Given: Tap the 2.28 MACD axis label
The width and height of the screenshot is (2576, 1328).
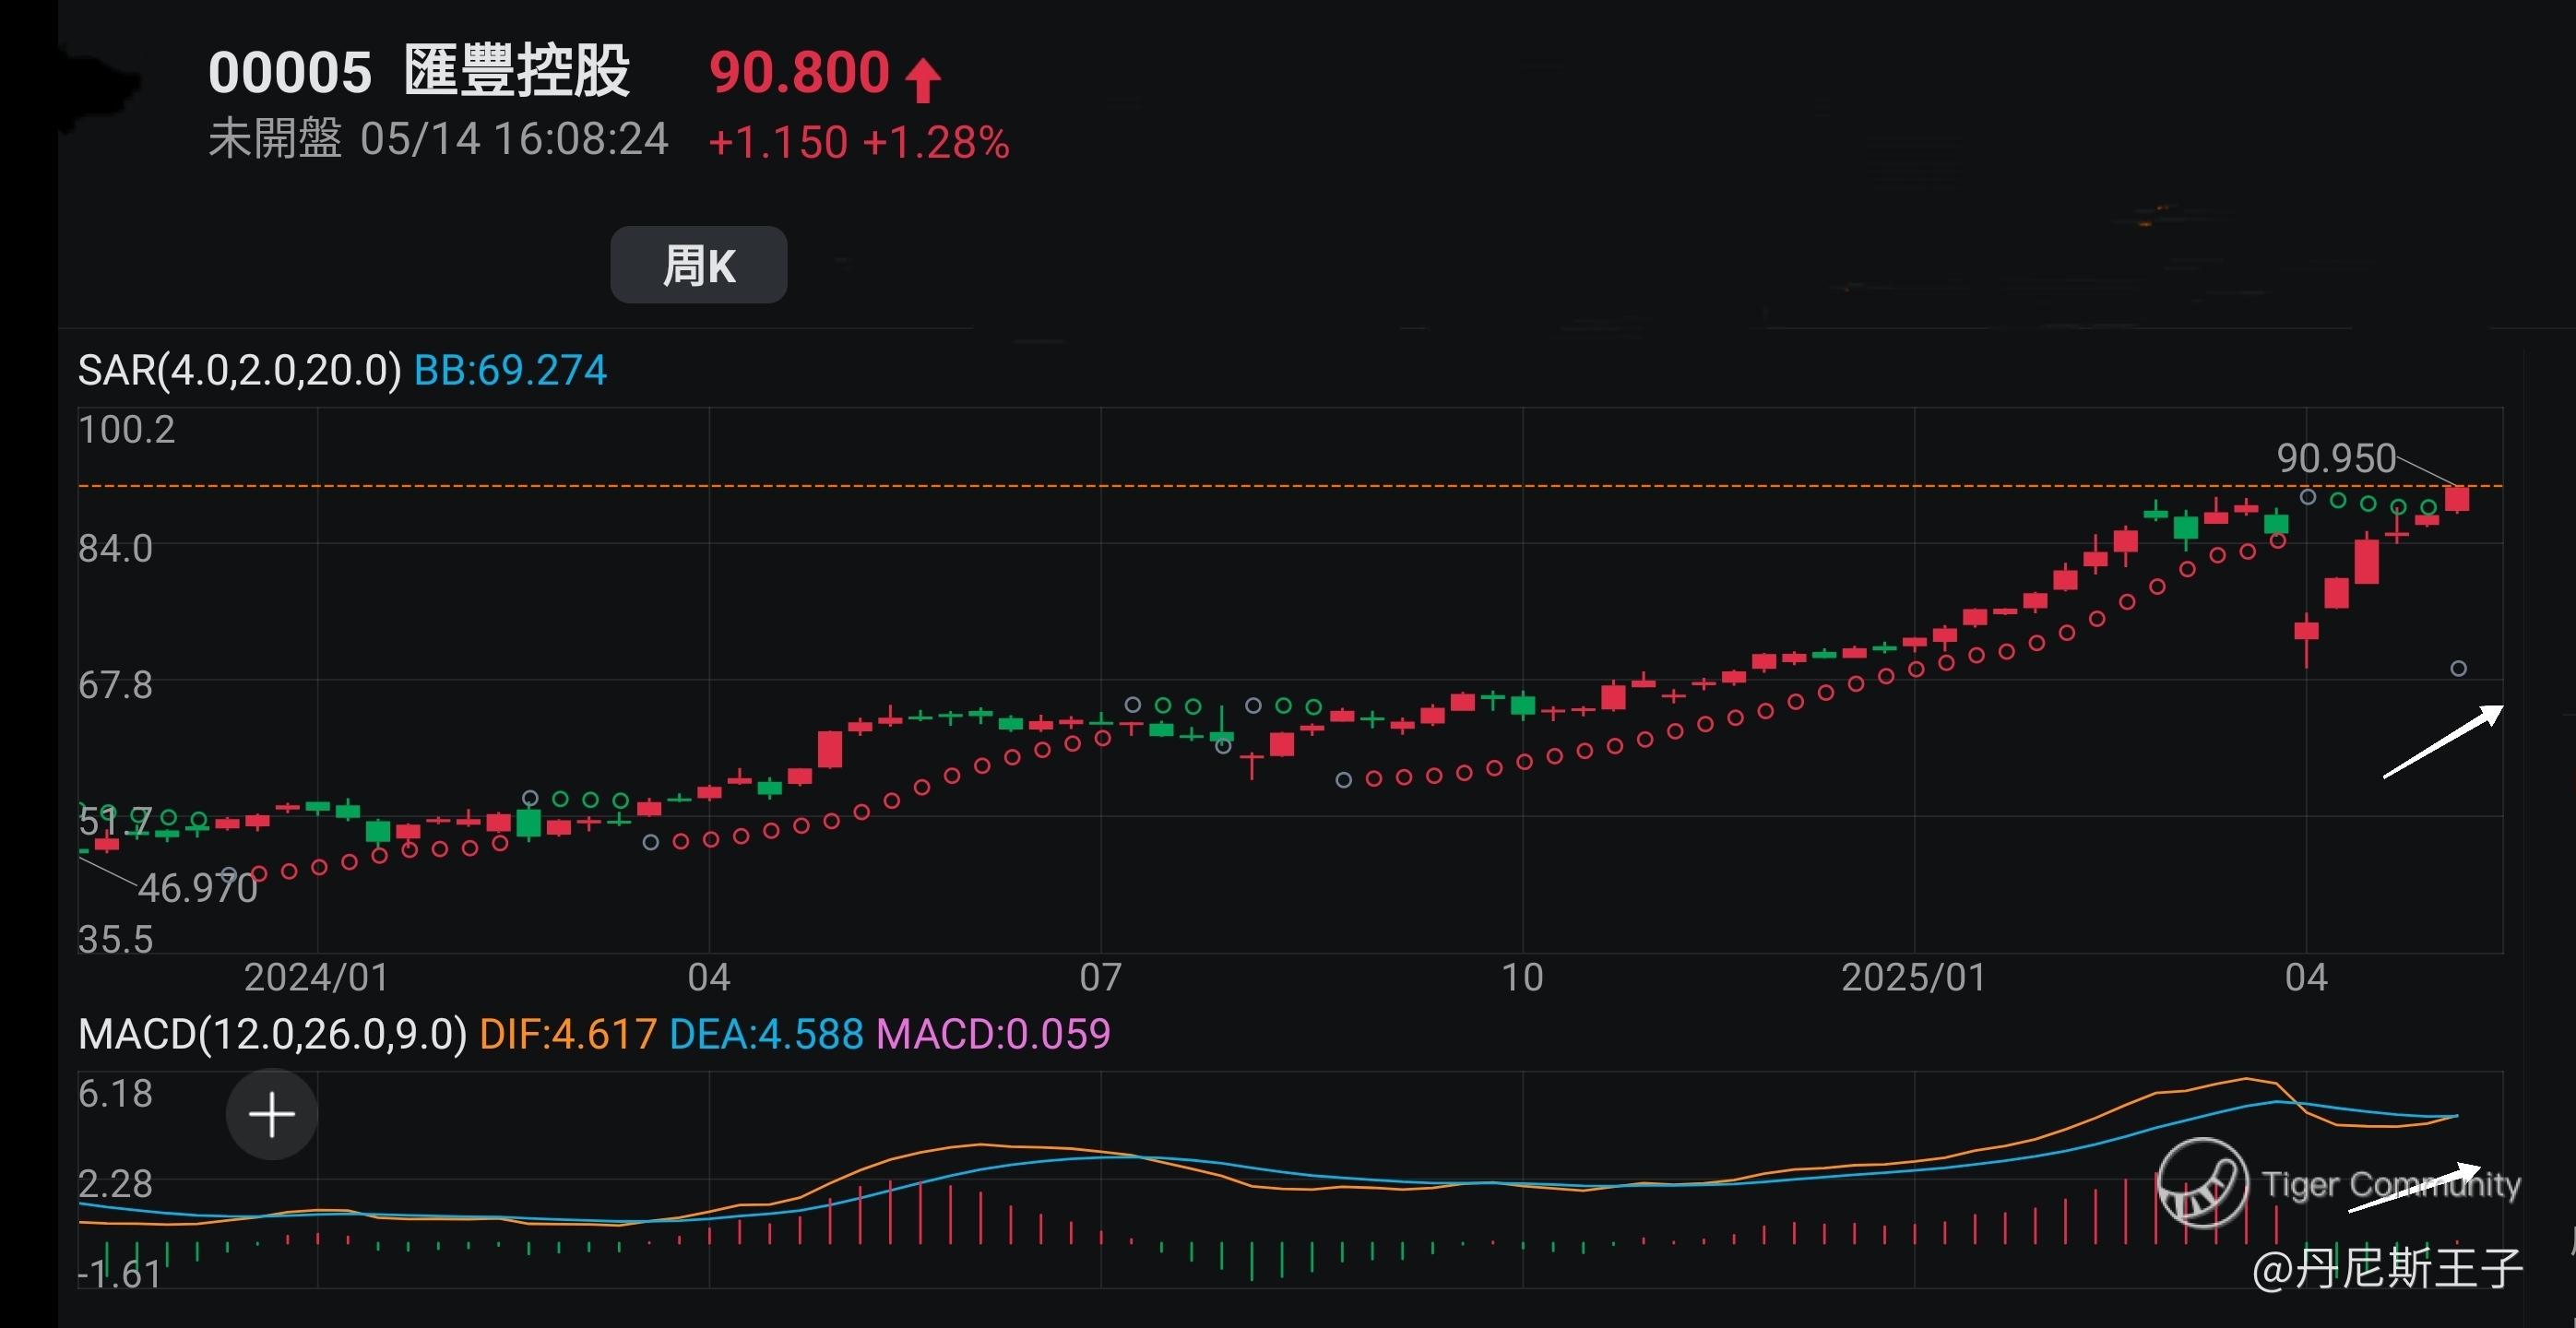Looking at the screenshot, I should tap(116, 1183).
